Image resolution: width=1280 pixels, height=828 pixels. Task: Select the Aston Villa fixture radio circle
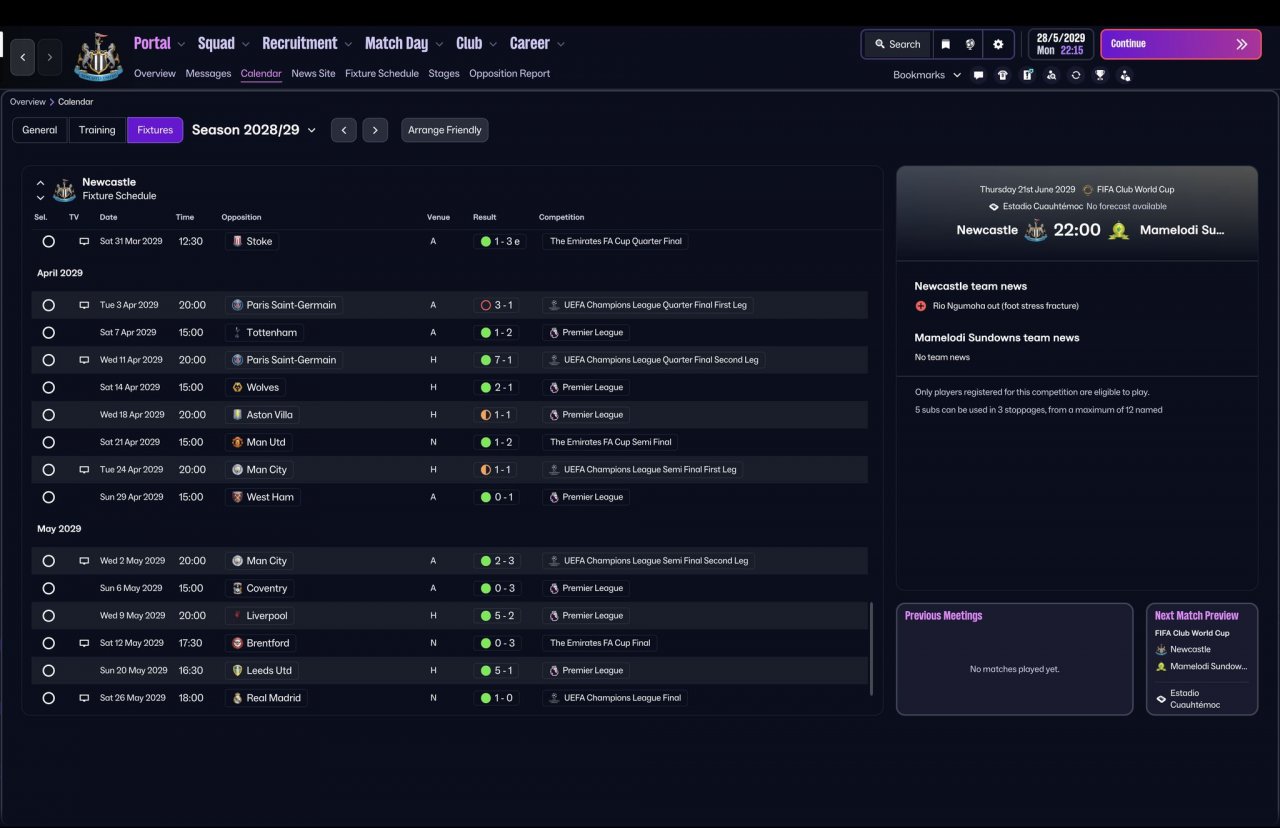point(48,414)
